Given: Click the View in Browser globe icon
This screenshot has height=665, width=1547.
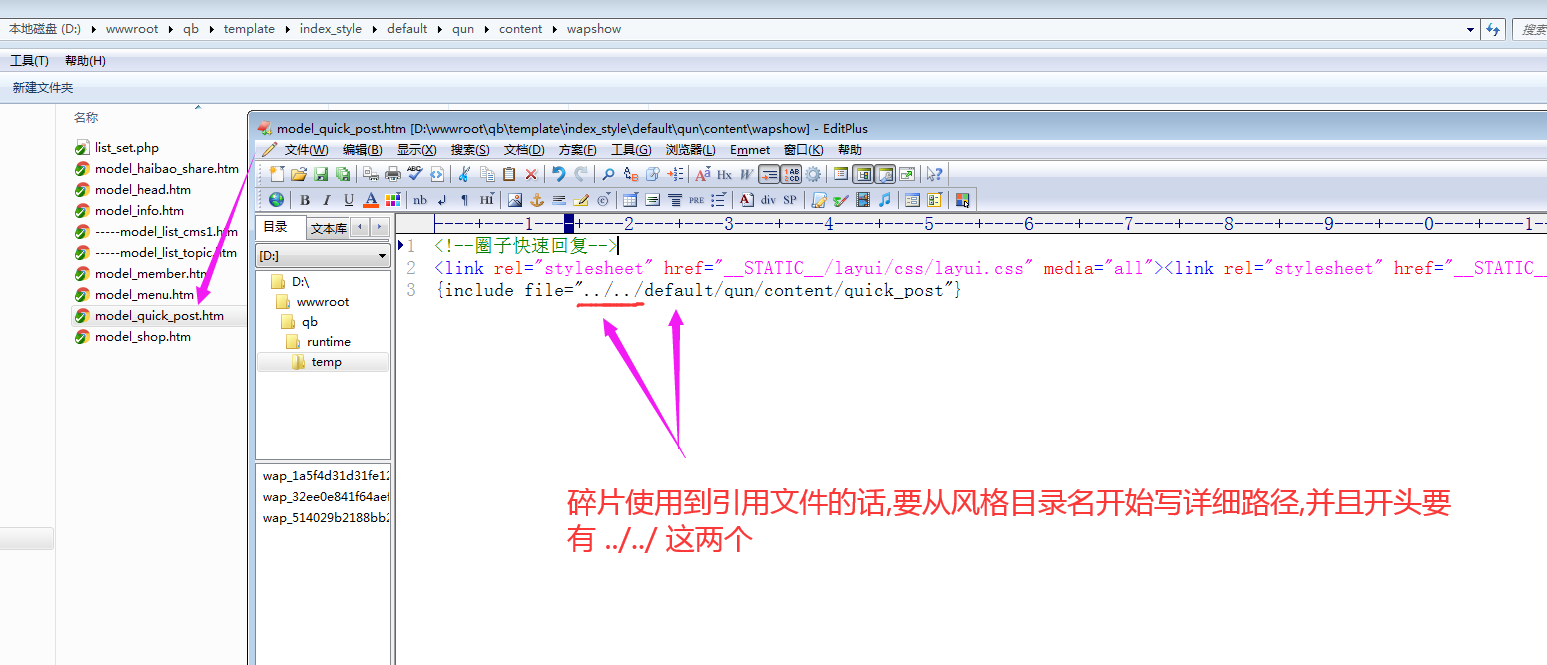Looking at the screenshot, I should tap(276, 200).
